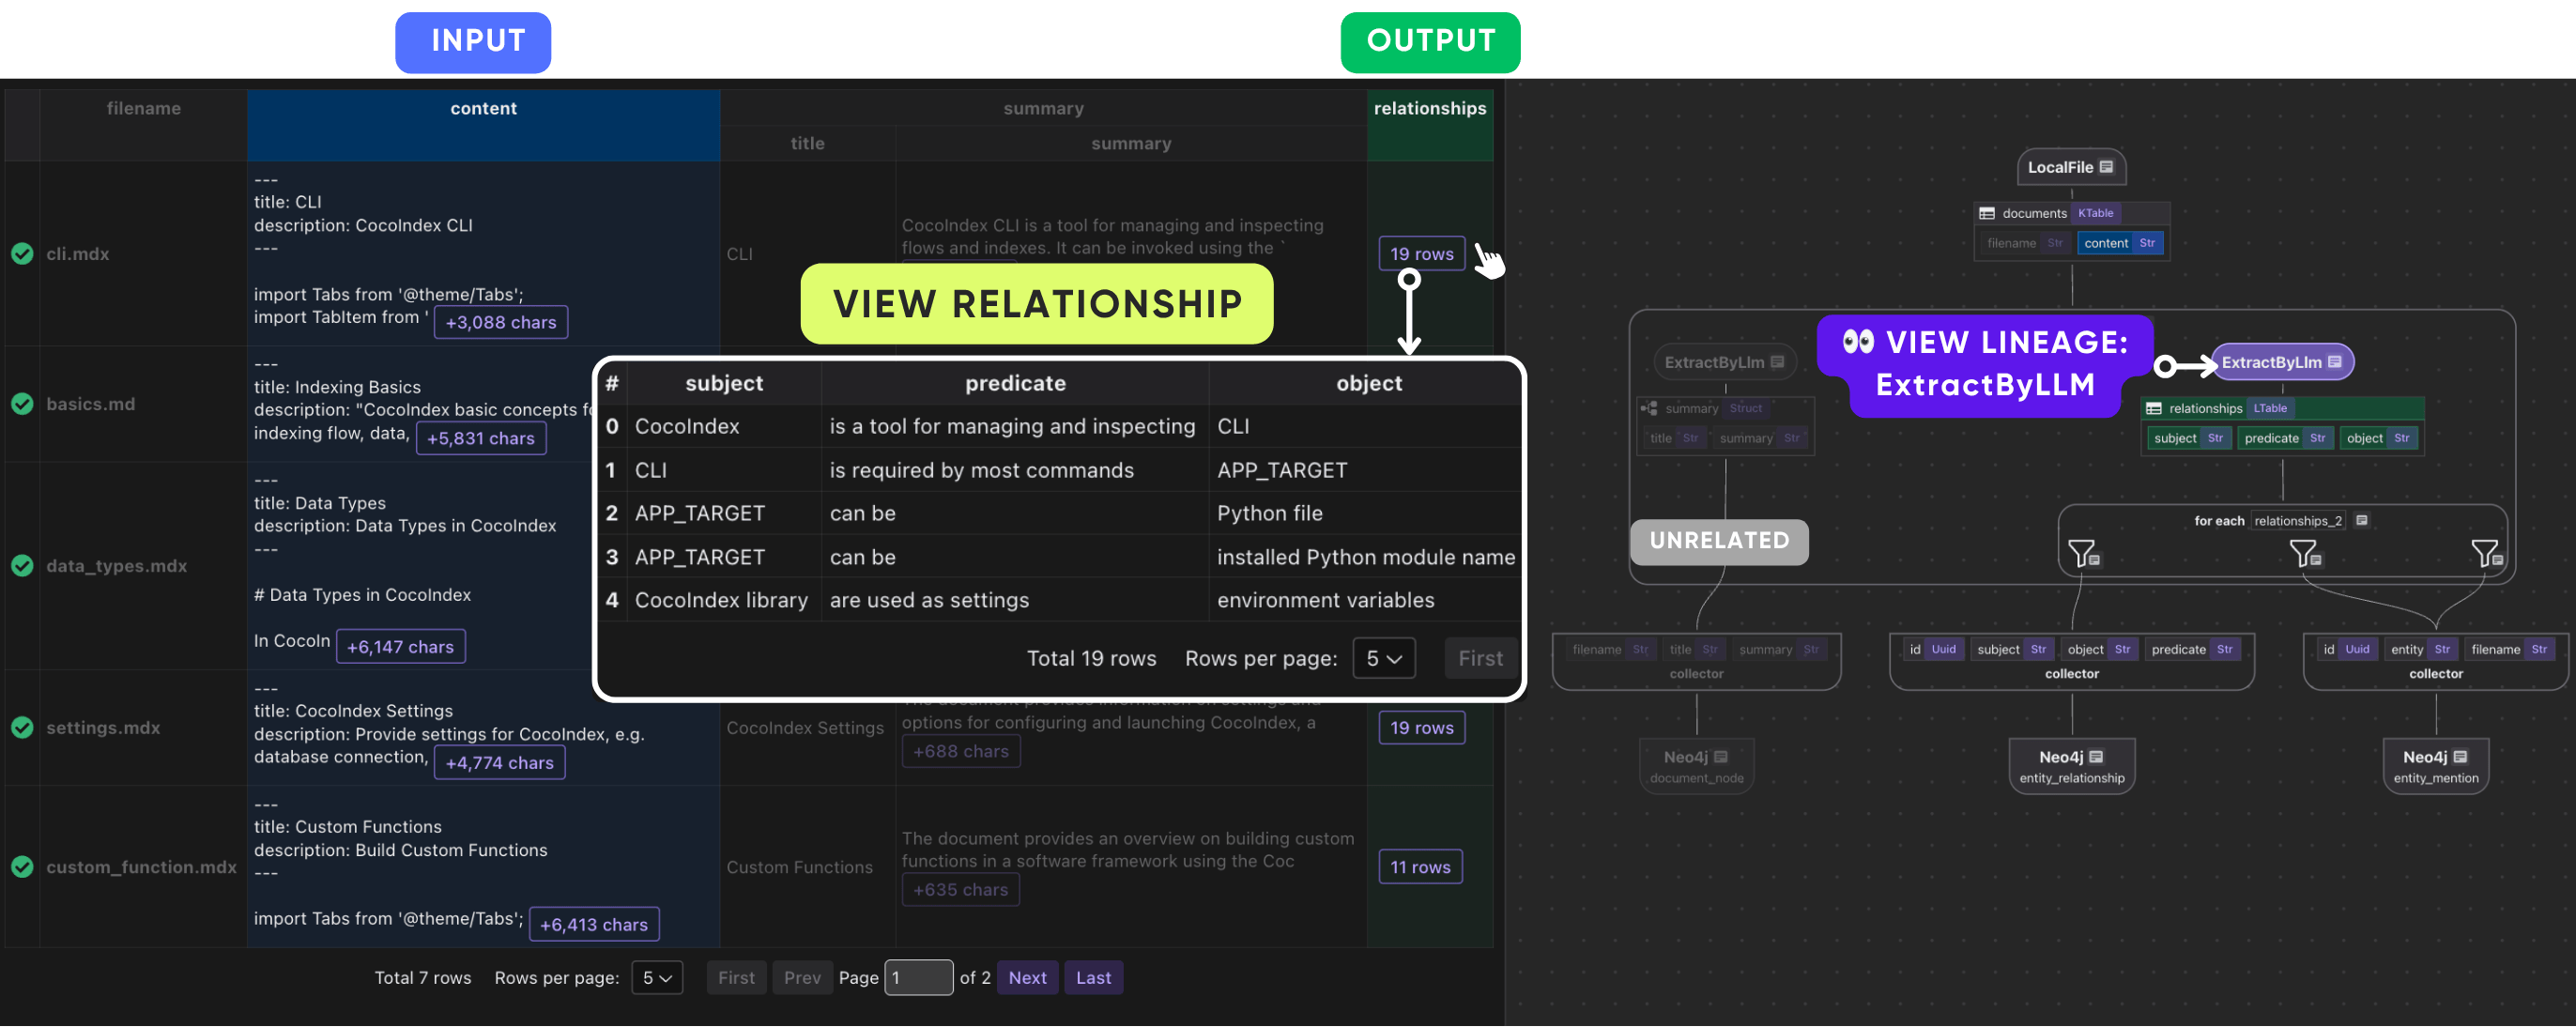Click the middle filter funnel icon in for-each block
This screenshot has width=2576, height=1027.
point(2305,553)
